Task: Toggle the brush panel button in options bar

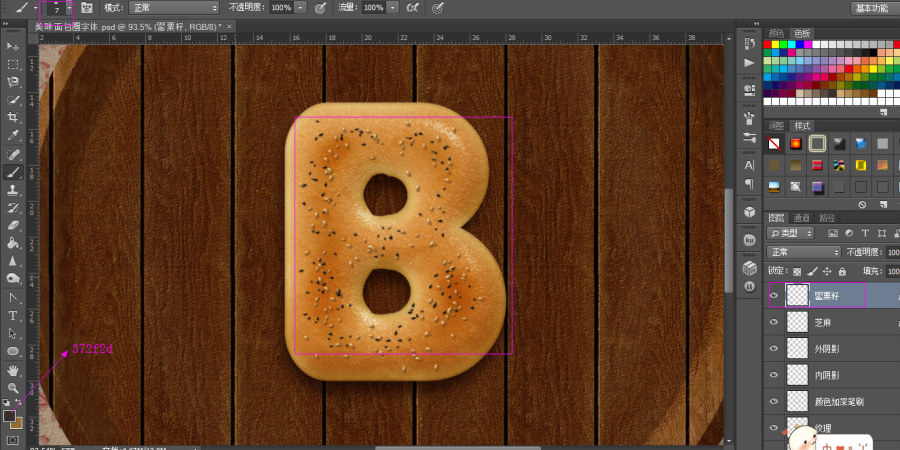Action: tap(87, 7)
